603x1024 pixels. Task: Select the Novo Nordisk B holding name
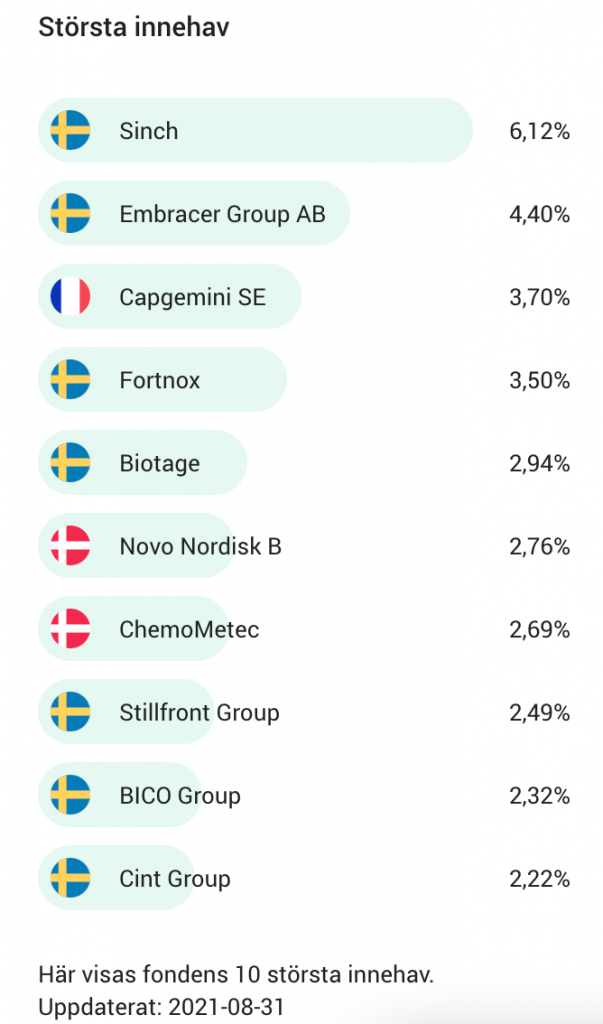tap(200, 546)
